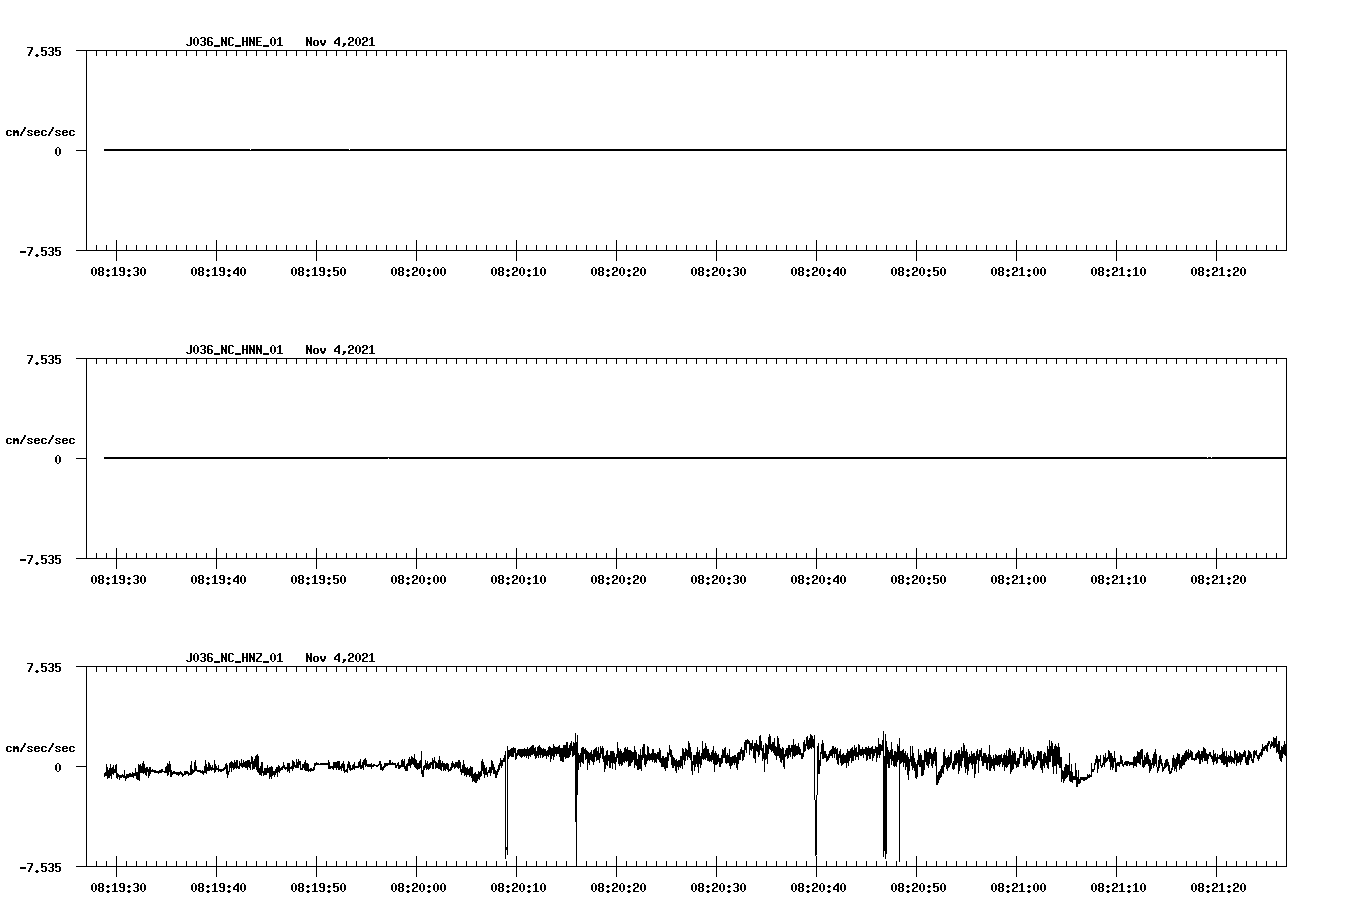Click the HNZ downward spike near 08:20:16
The height and width of the screenshot is (924, 1358).
[576, 800]
